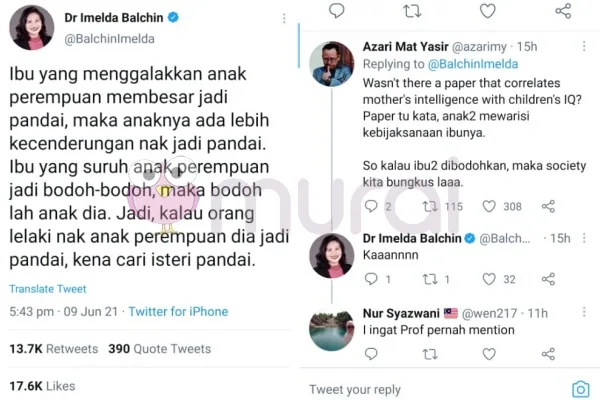View the 390 Quote Tweets
The image size is (600, 400).
pos(160,349)
